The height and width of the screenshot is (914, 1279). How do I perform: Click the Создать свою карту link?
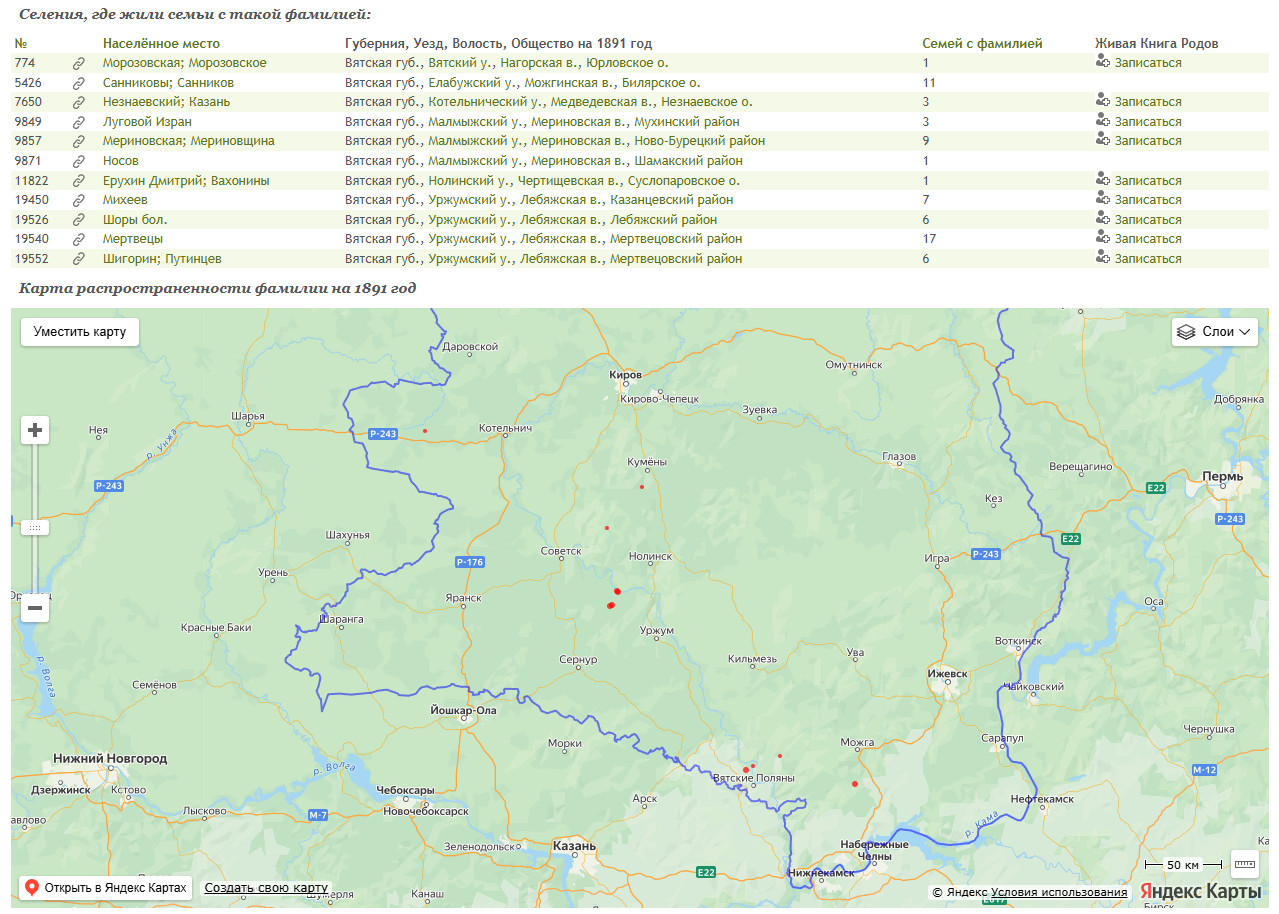266,888
